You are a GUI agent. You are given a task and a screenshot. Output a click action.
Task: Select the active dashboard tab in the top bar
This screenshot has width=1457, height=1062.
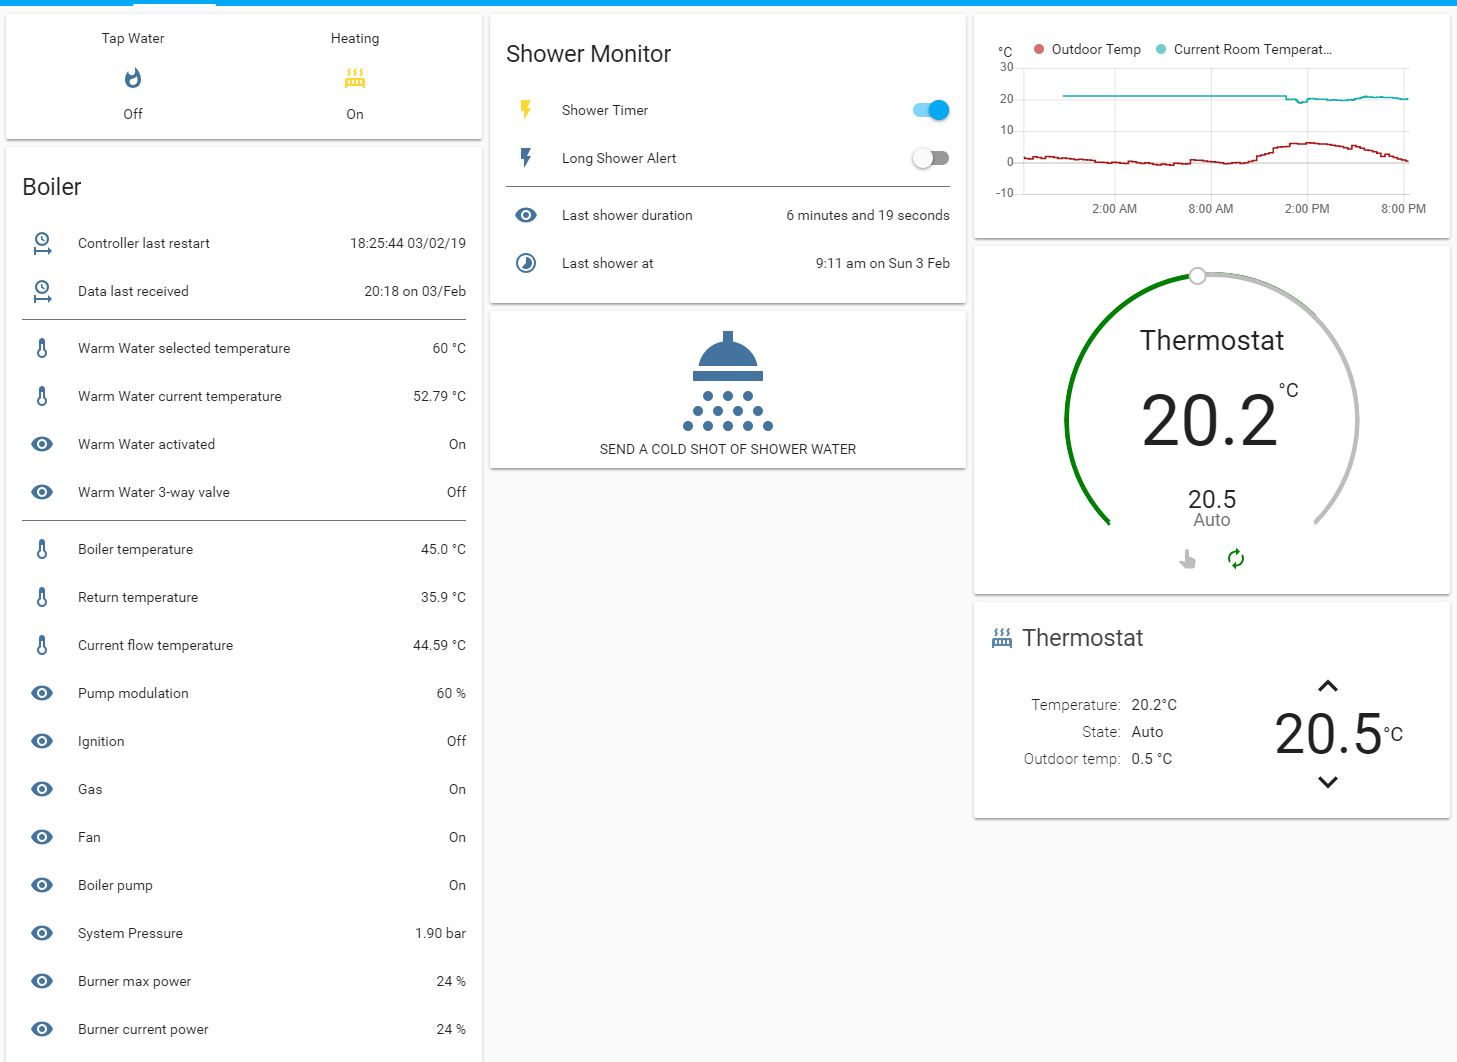(x=175, y=4)
